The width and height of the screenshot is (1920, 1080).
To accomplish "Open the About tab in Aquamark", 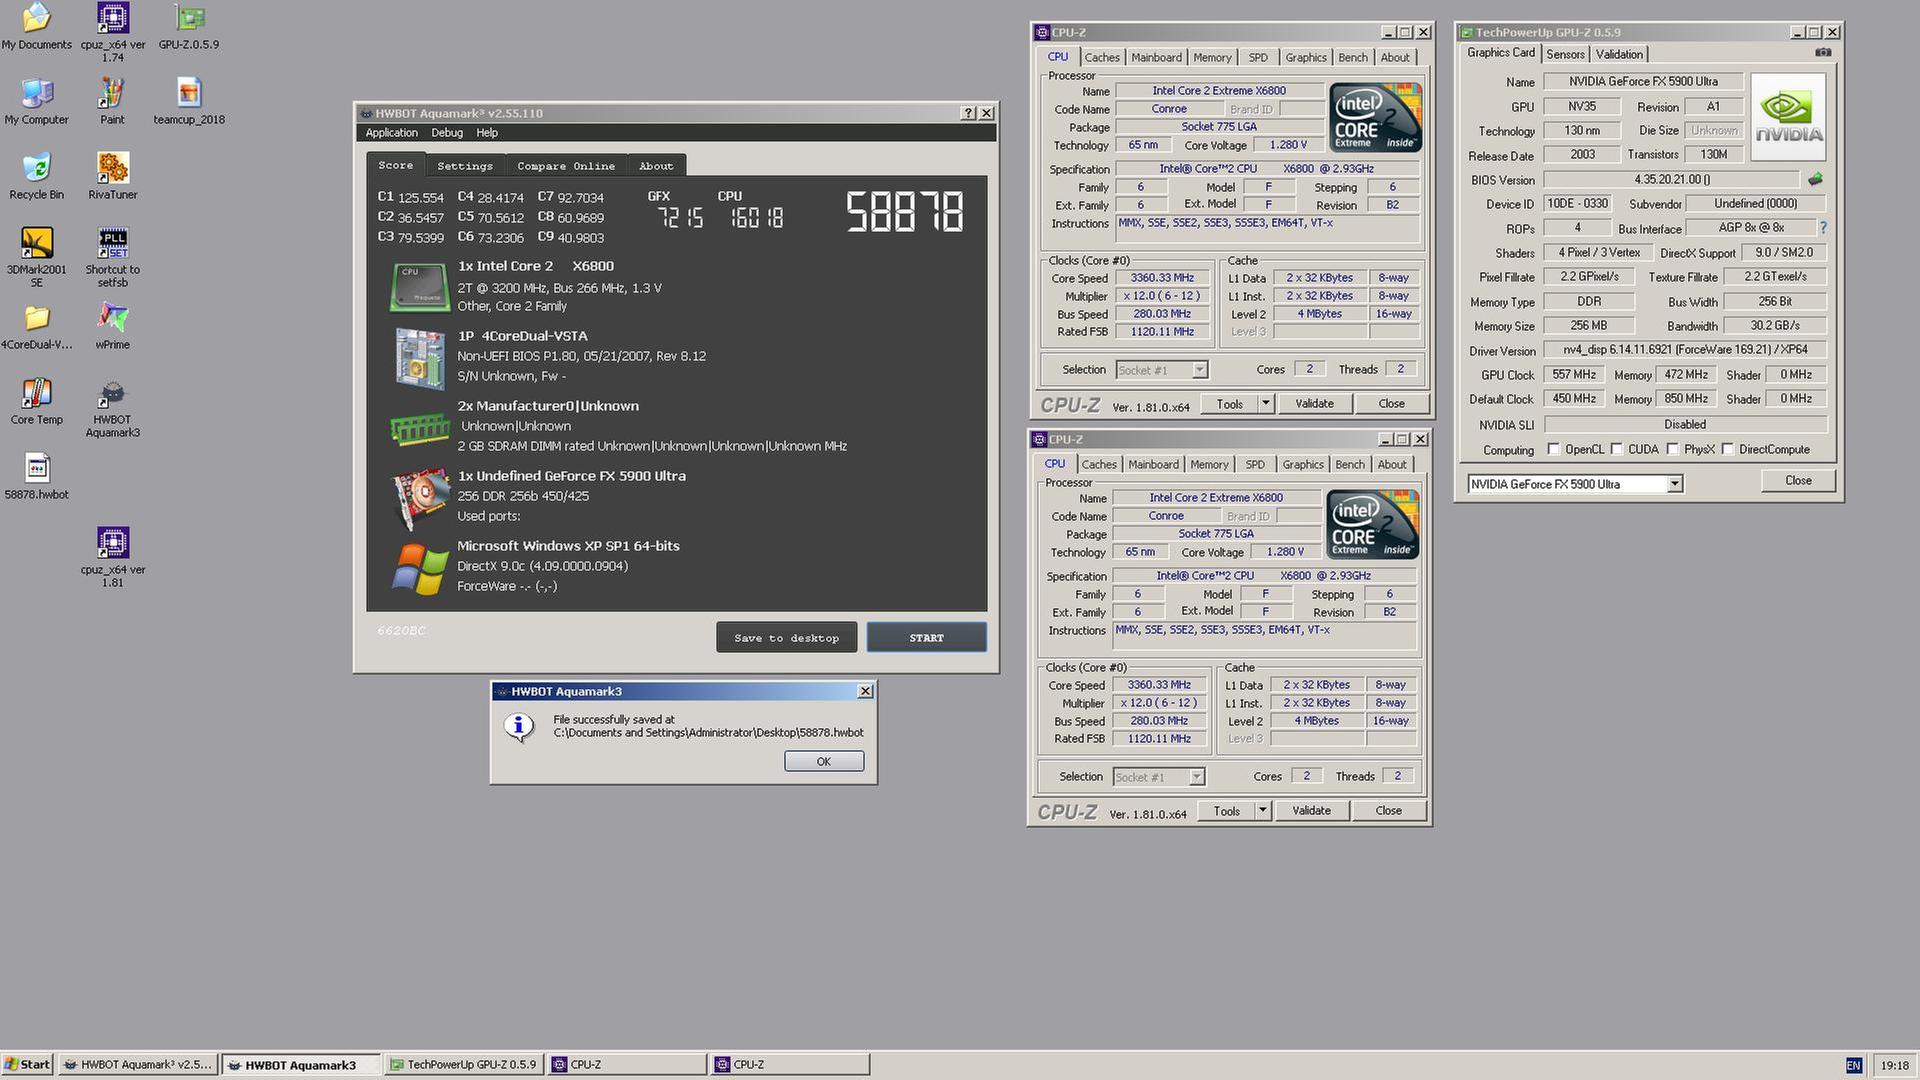I will point(656,166).
